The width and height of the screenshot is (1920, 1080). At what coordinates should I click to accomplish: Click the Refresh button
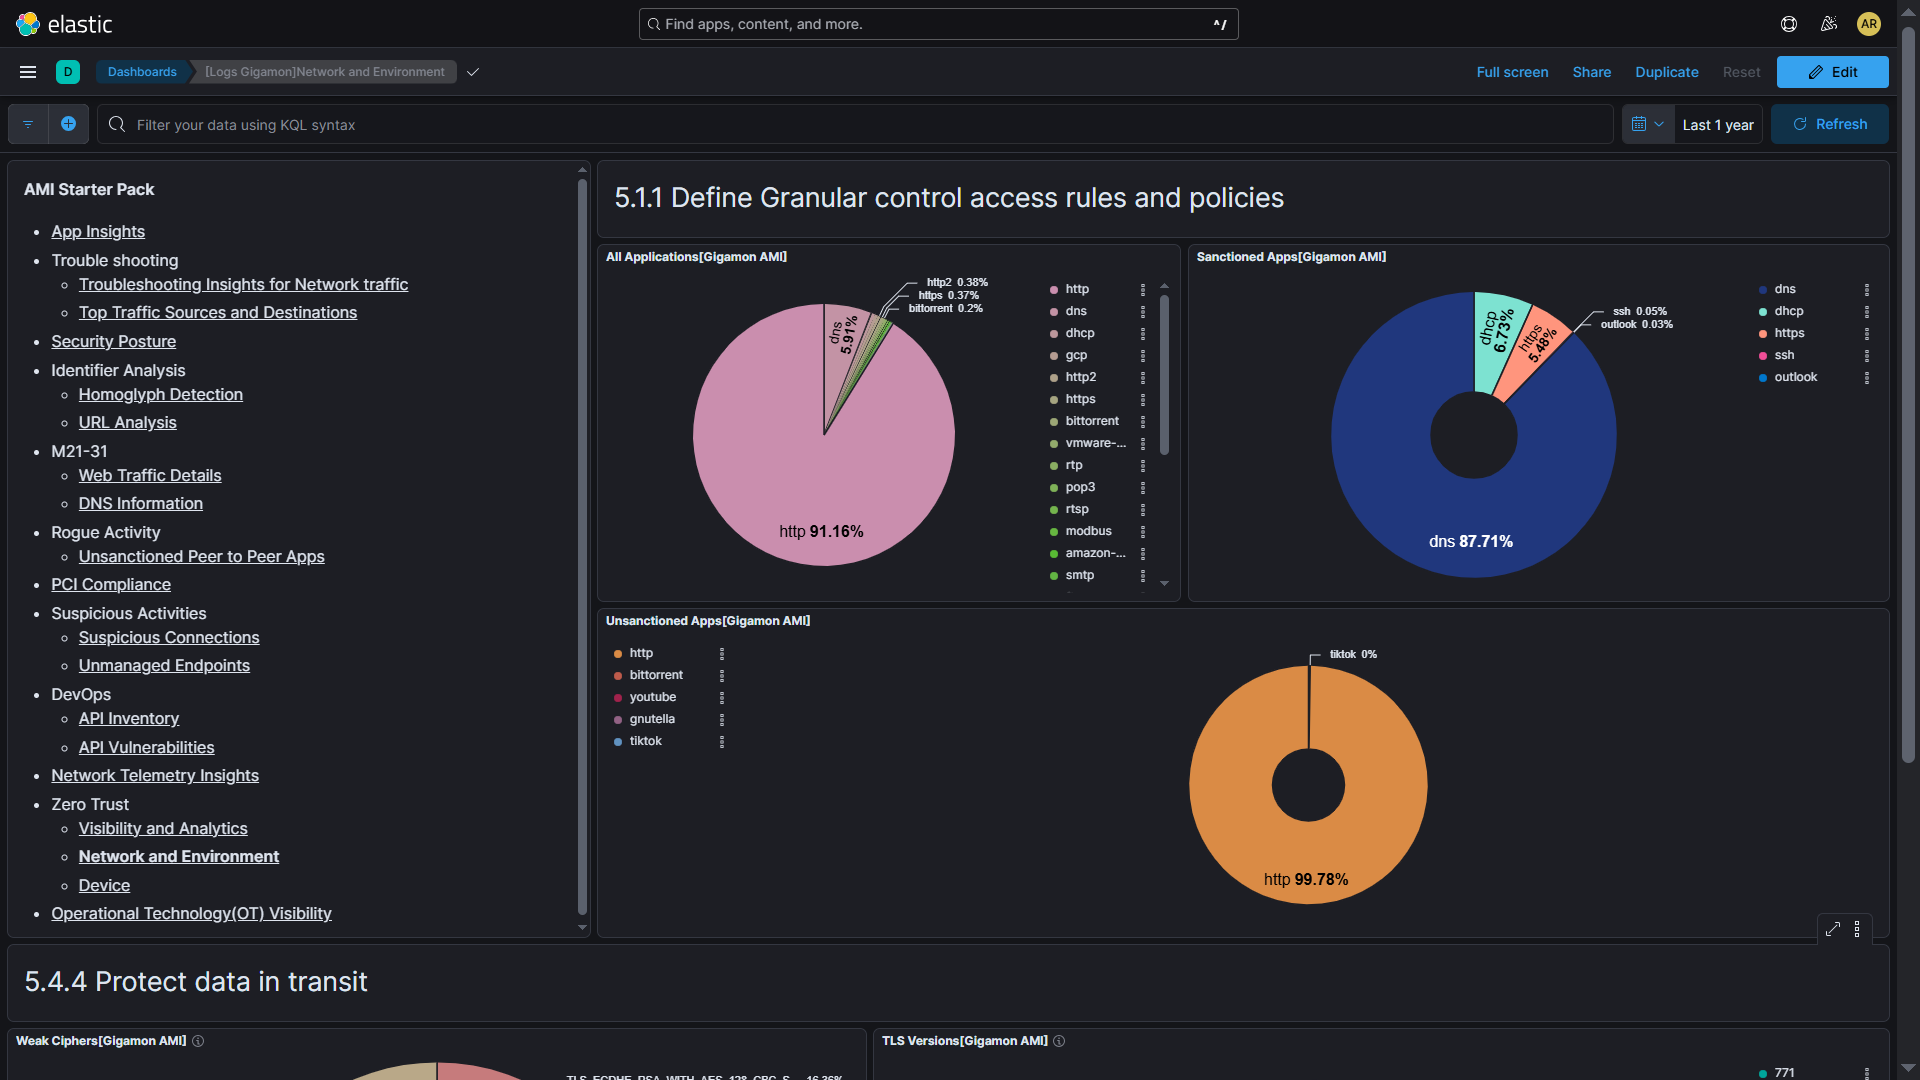[x=1829, y=123]
